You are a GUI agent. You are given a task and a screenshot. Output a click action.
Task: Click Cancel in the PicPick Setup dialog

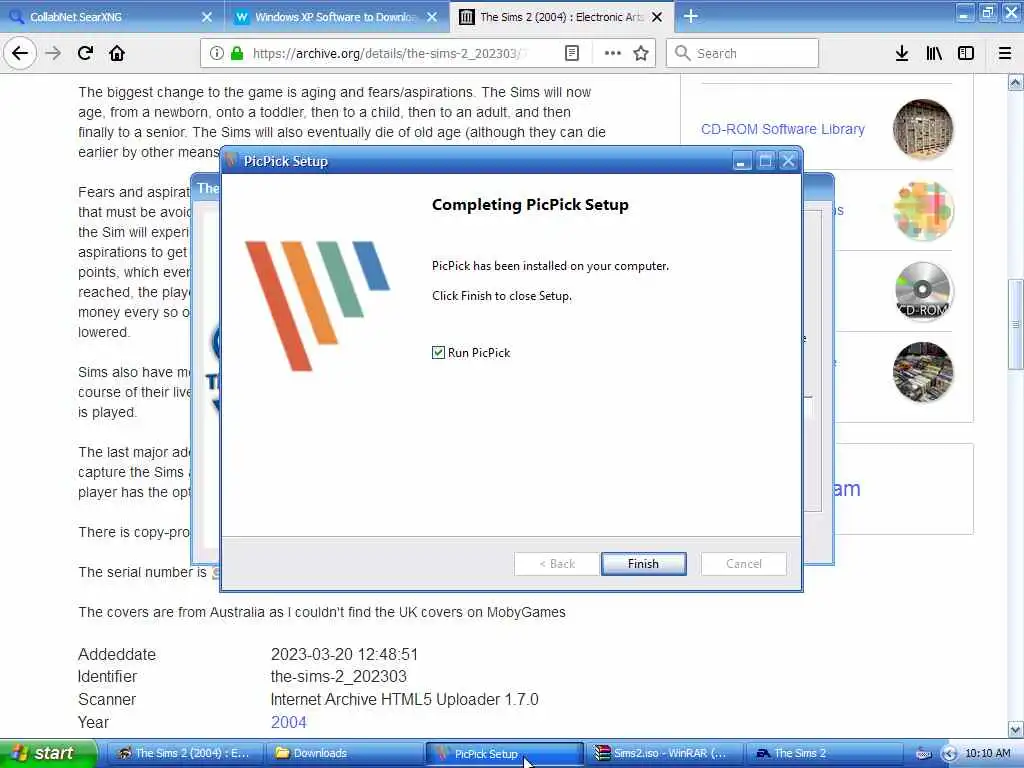tap(743, 564)
